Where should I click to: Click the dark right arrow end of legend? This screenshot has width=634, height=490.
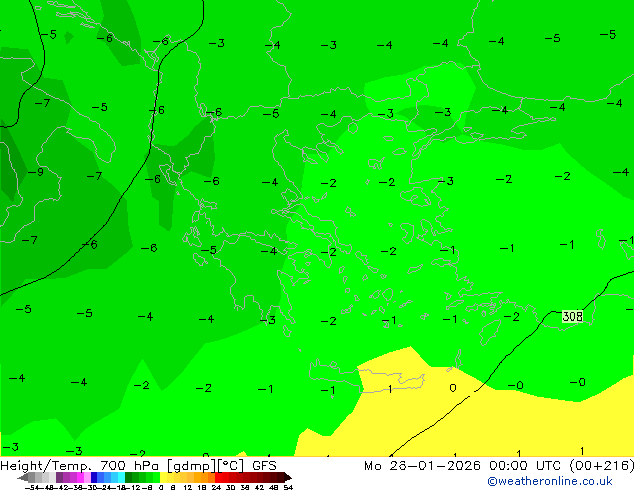pyautogui.click(x=287, y=477)
